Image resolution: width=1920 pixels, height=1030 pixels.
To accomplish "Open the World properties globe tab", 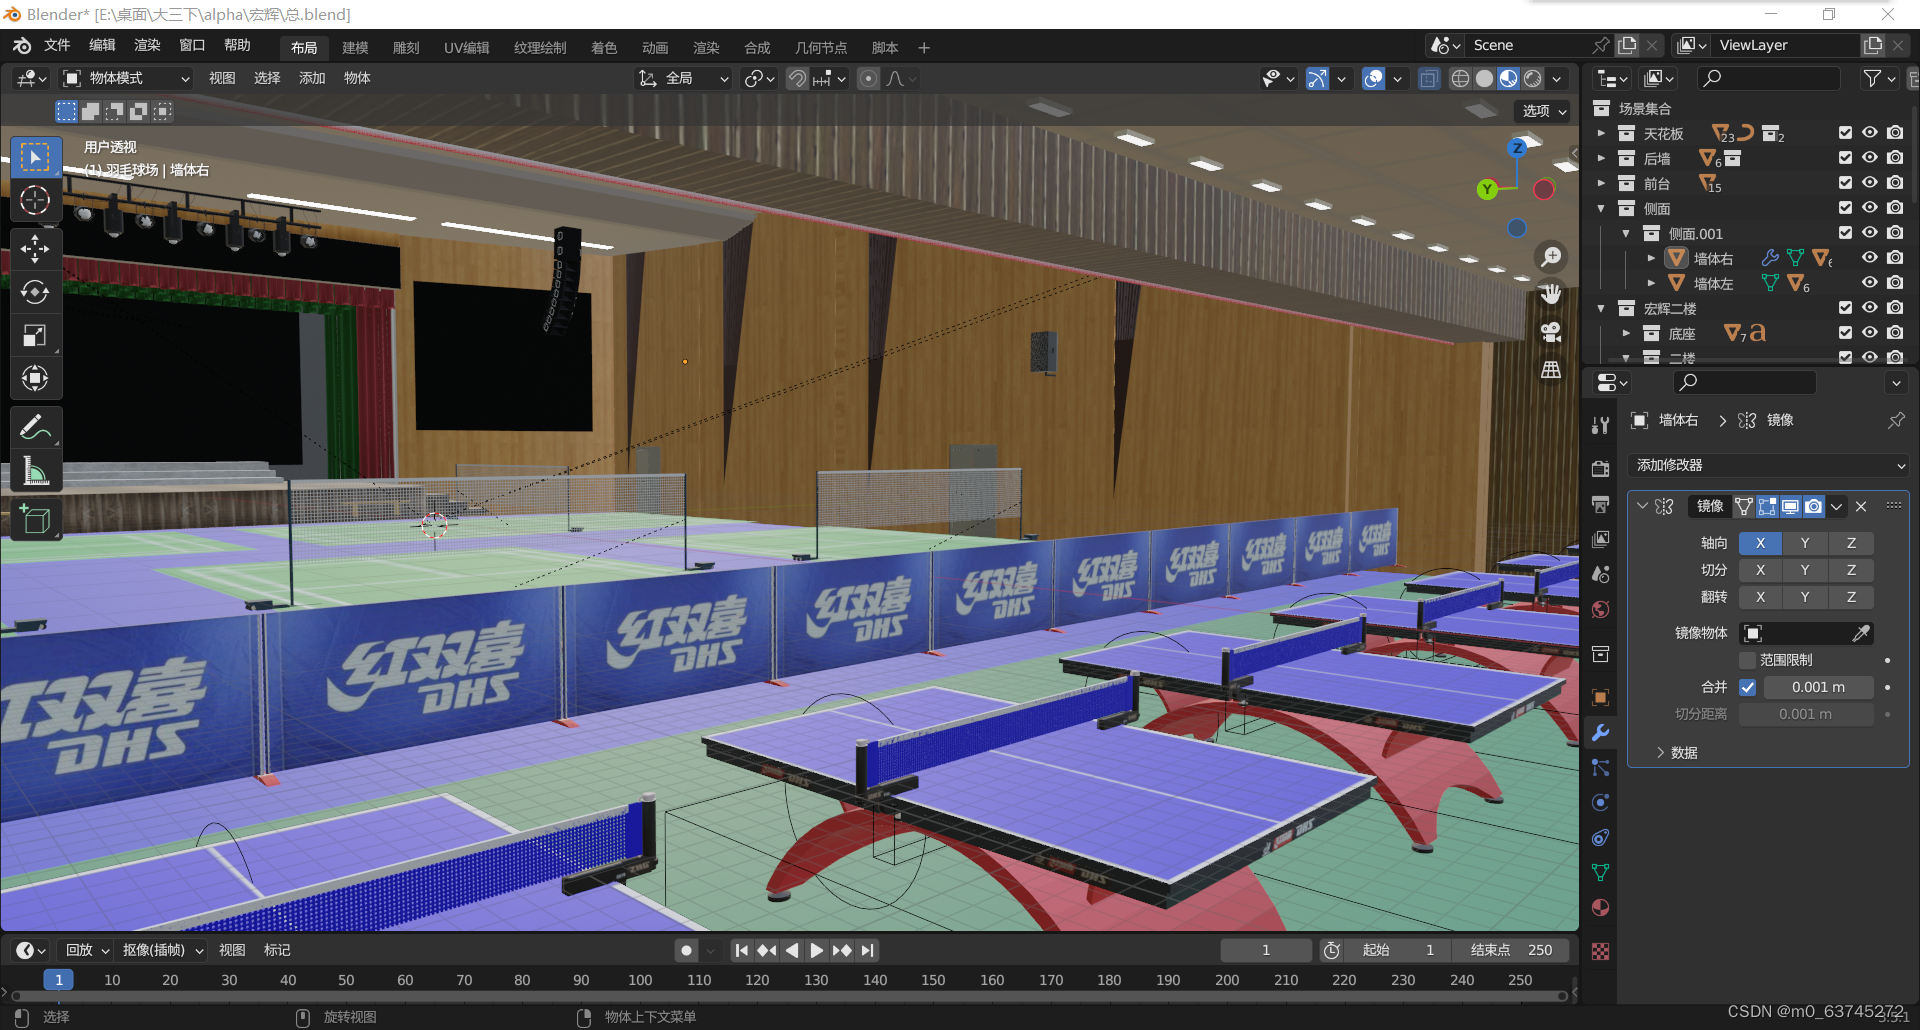I will (x=1600, y=609).
